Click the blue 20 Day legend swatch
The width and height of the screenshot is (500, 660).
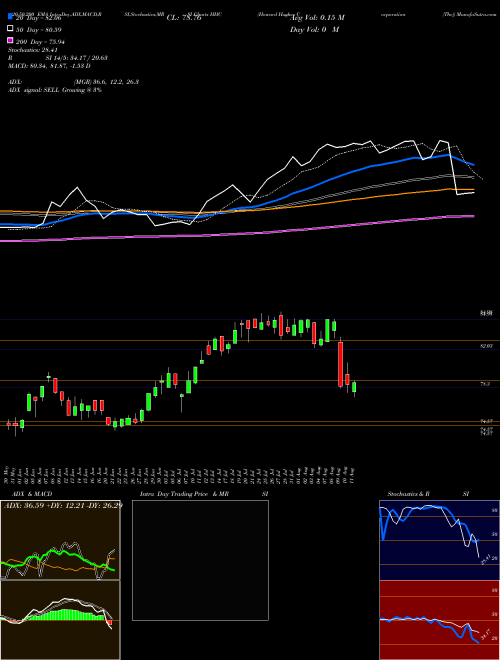(x=10, y=17)
